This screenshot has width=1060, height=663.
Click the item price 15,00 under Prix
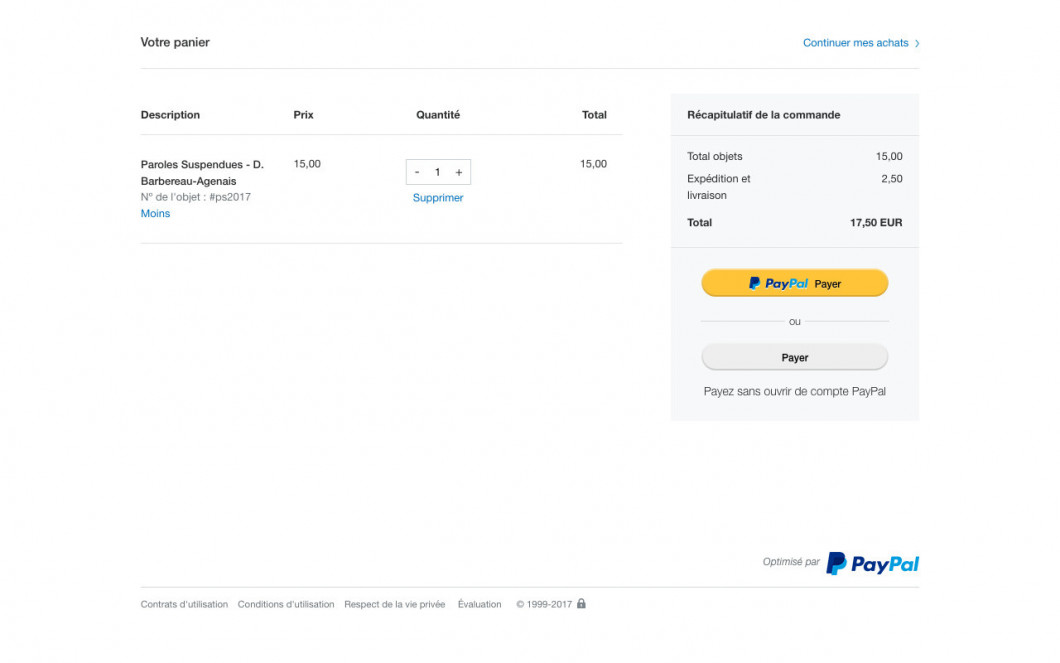point(307,164)
